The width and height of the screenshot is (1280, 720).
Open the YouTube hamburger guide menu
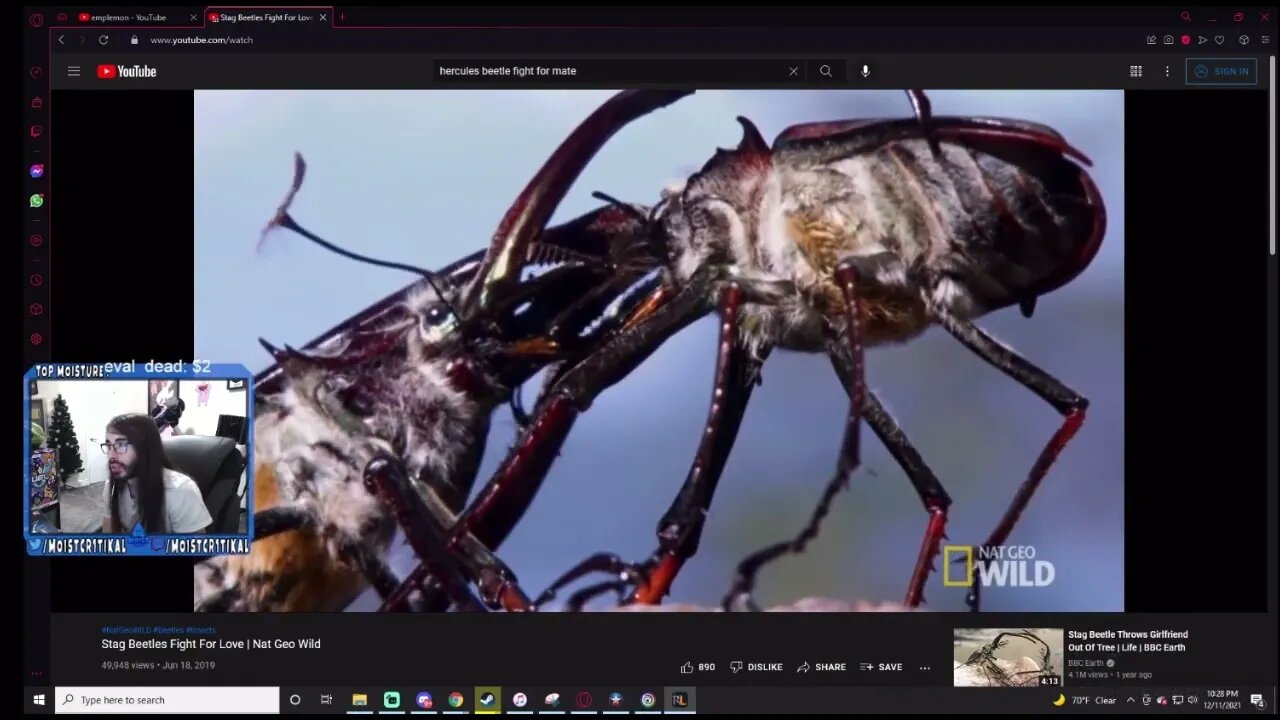coord(73,71)
